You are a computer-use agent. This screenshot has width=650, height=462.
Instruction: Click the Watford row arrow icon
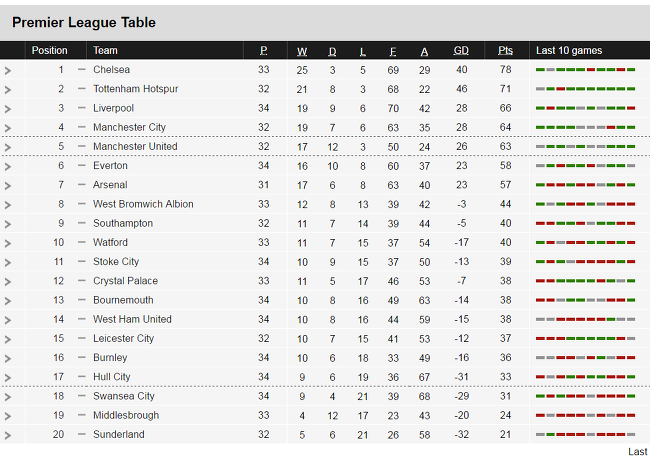[8, 243]
